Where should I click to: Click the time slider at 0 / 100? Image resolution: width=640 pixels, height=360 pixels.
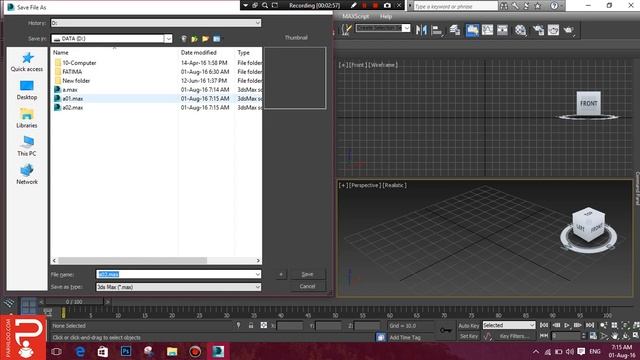(x=74, y=302)
